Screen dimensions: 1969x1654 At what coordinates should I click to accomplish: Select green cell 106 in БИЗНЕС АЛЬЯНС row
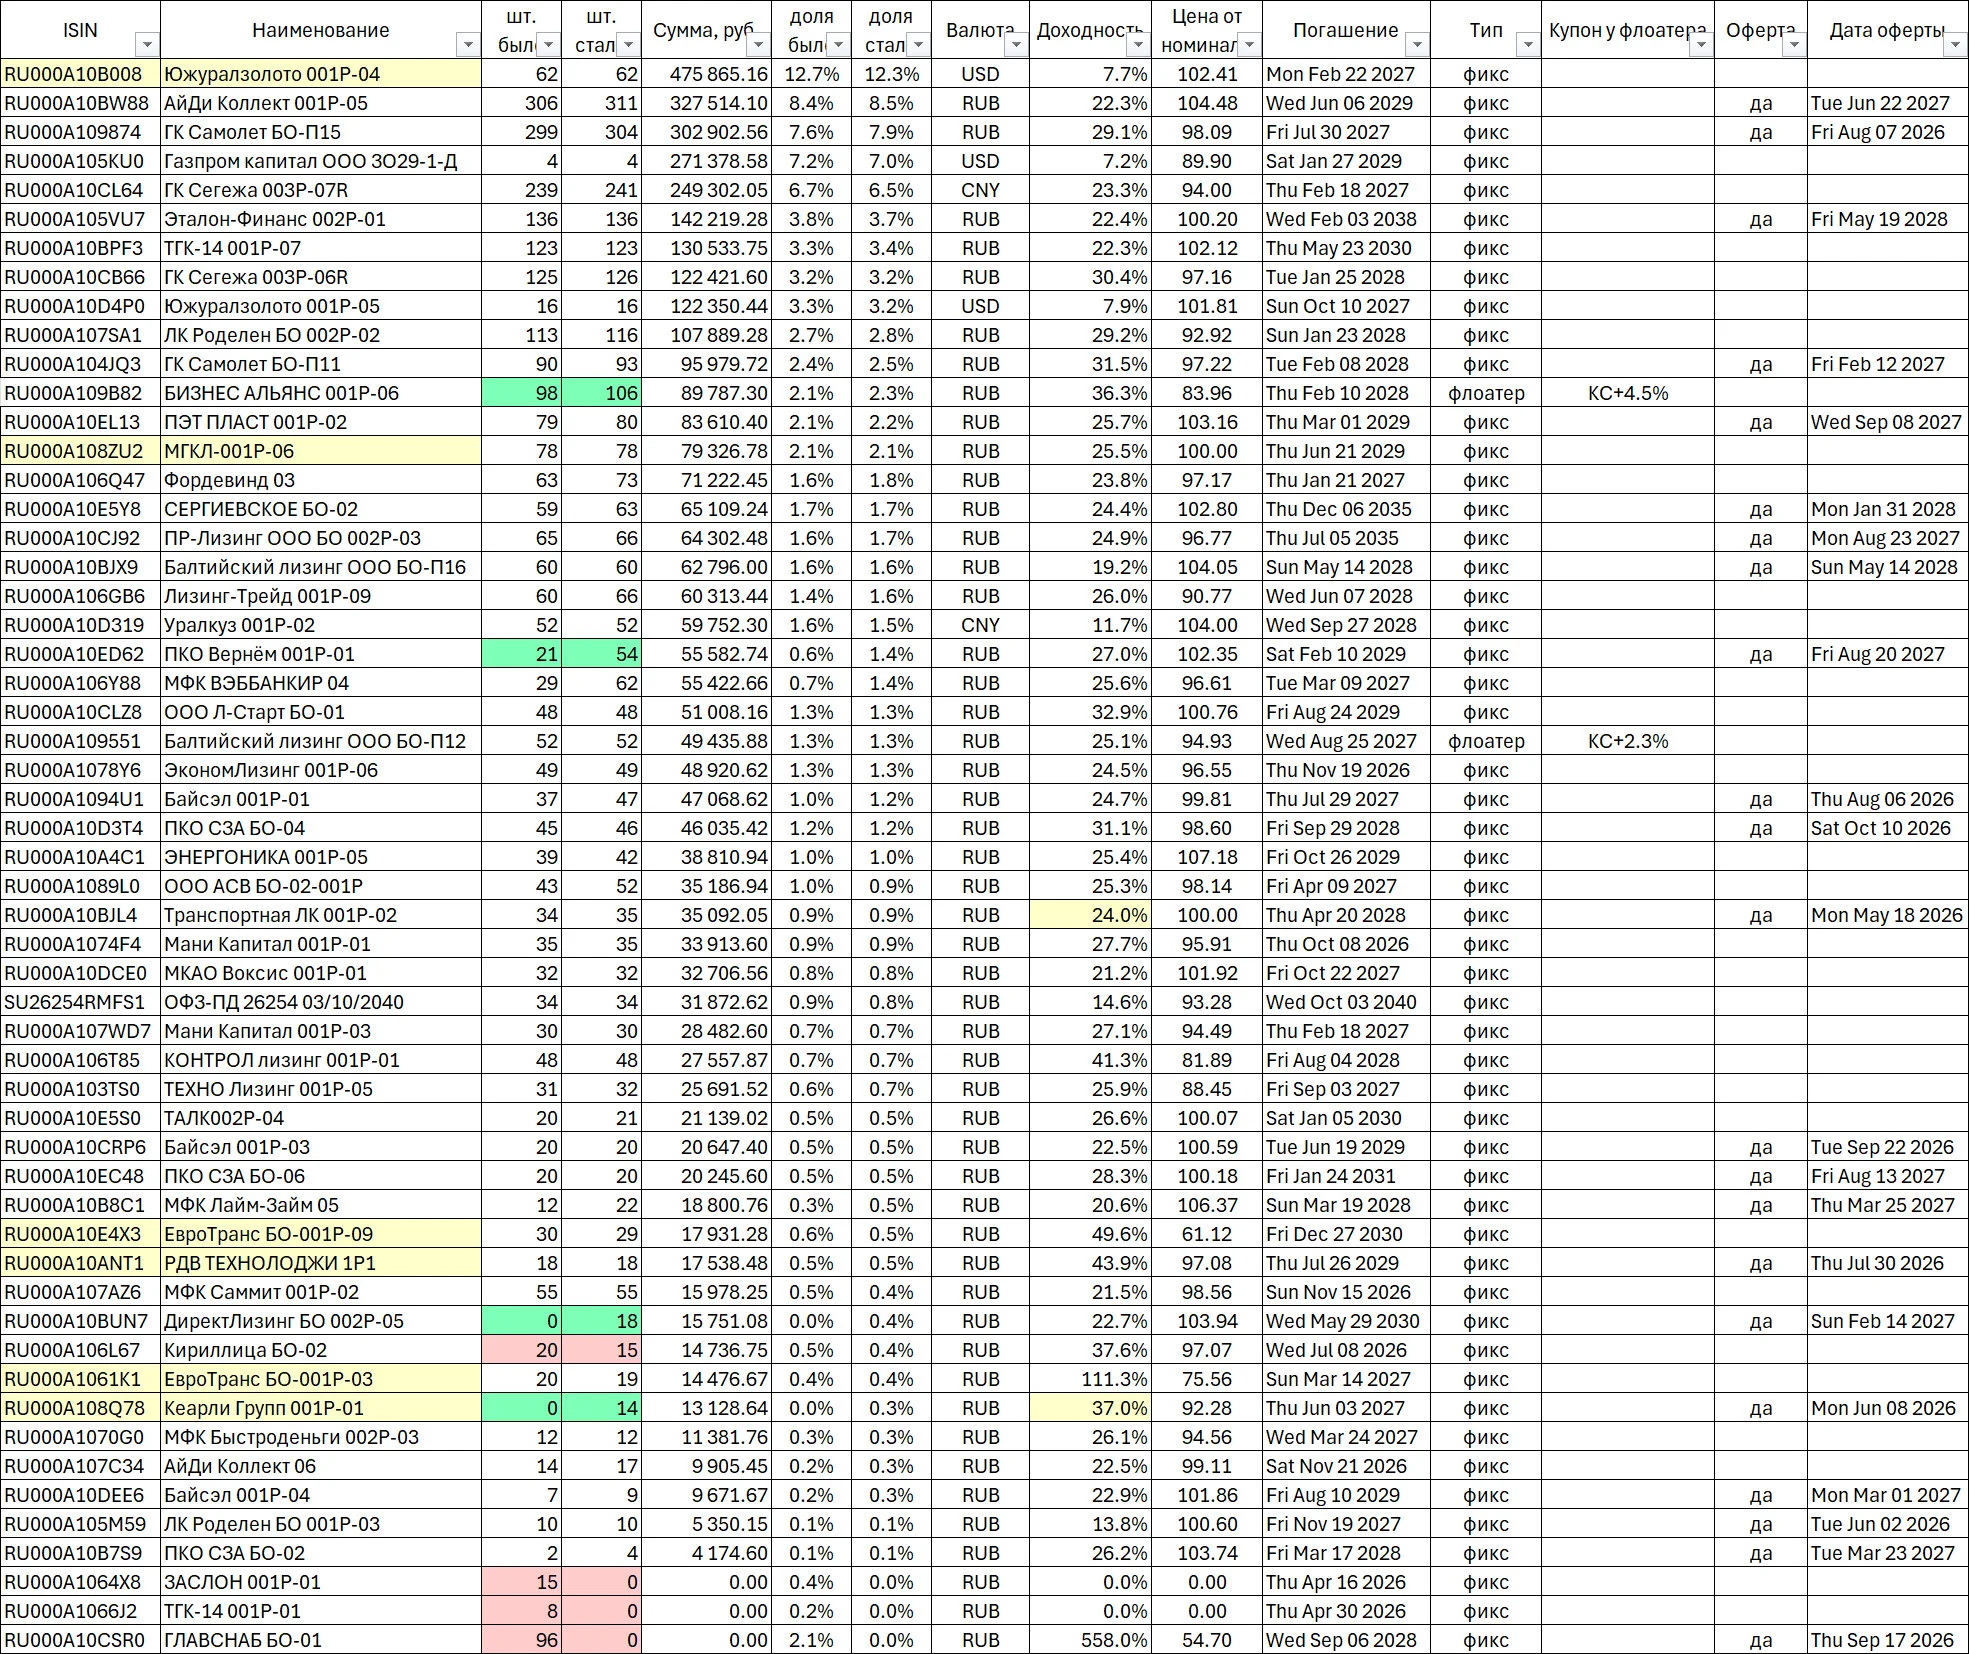pyautogui.click(x=601, y=393)
